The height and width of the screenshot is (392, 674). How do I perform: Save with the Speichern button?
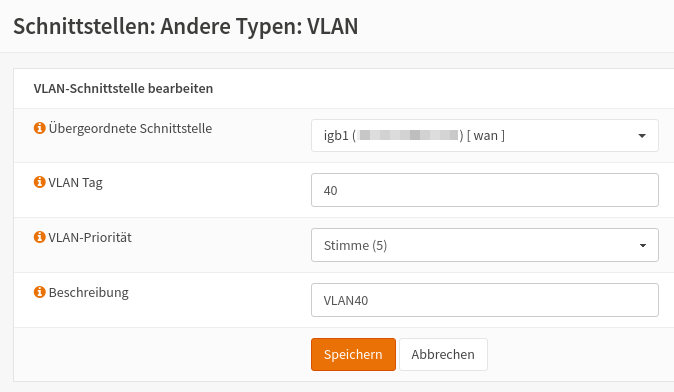[x=353, y=354]
